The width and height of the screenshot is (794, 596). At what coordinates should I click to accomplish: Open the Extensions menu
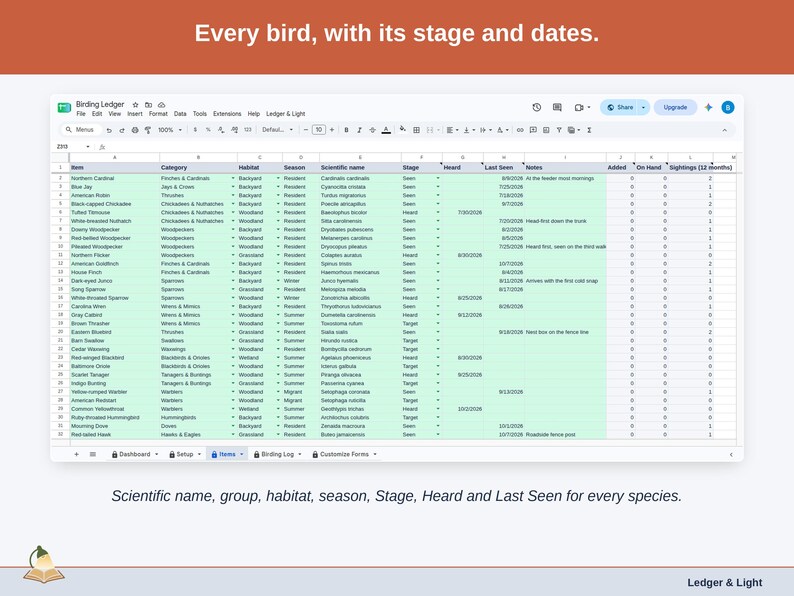coord(227,114)
